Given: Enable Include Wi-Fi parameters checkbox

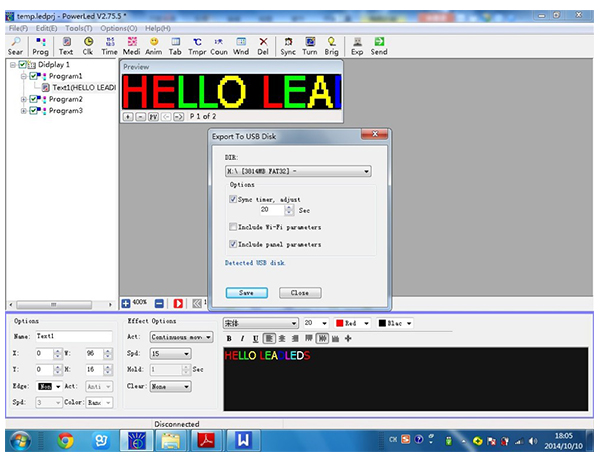Looking at the screenshot, I should (234, 227).
